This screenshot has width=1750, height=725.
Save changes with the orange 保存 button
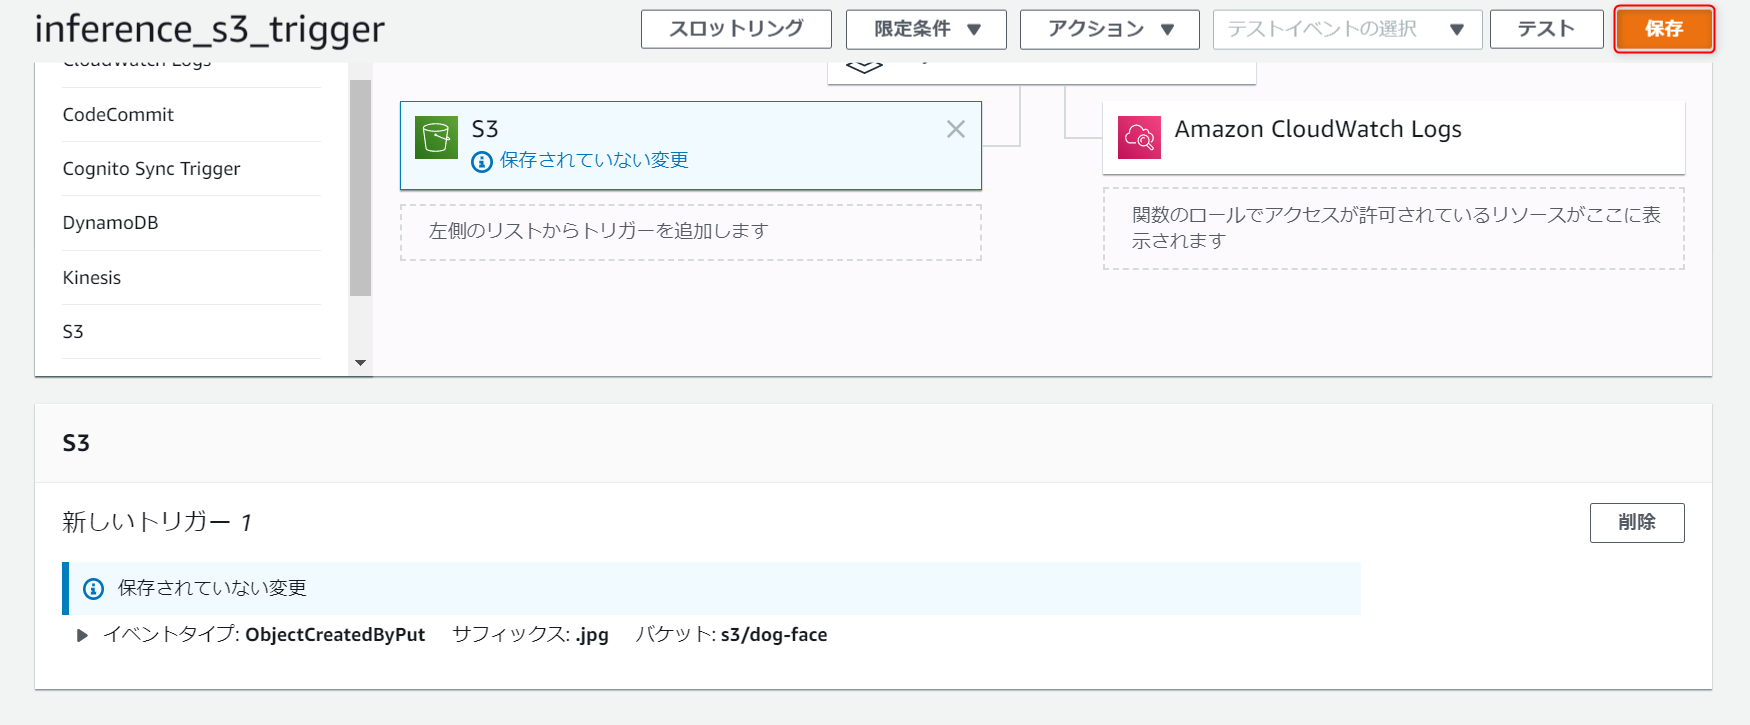[1664, 29]
